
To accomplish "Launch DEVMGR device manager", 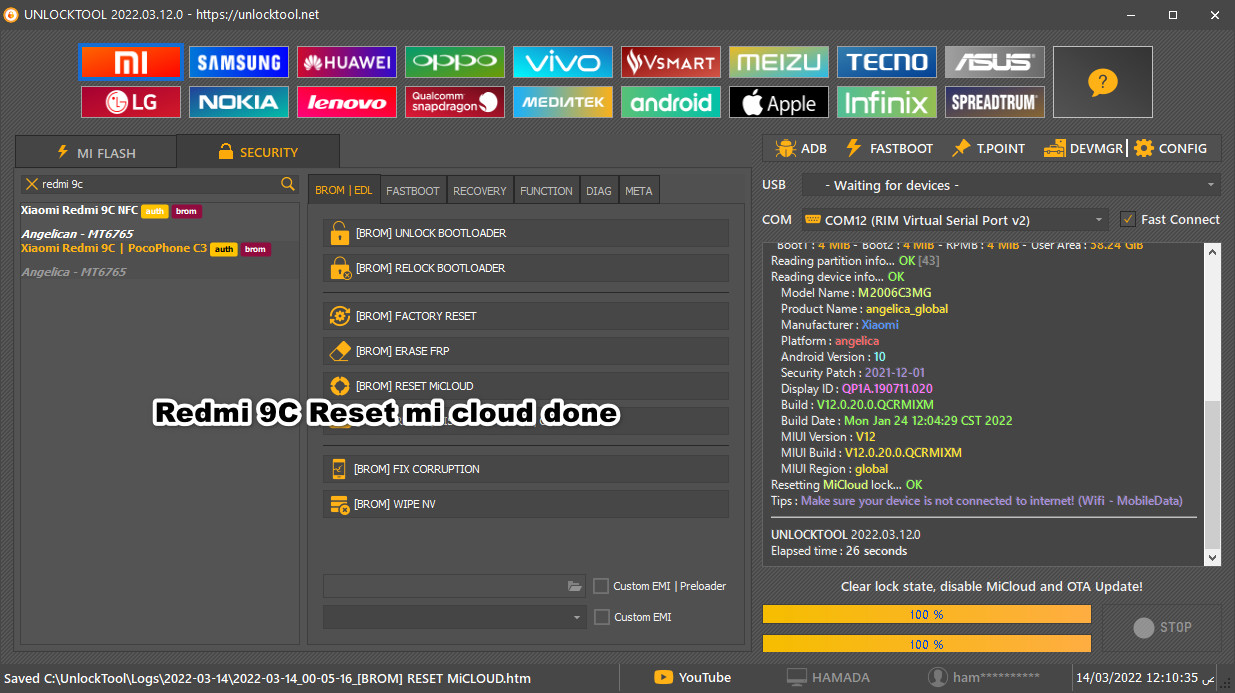I will coord(1083,148).
